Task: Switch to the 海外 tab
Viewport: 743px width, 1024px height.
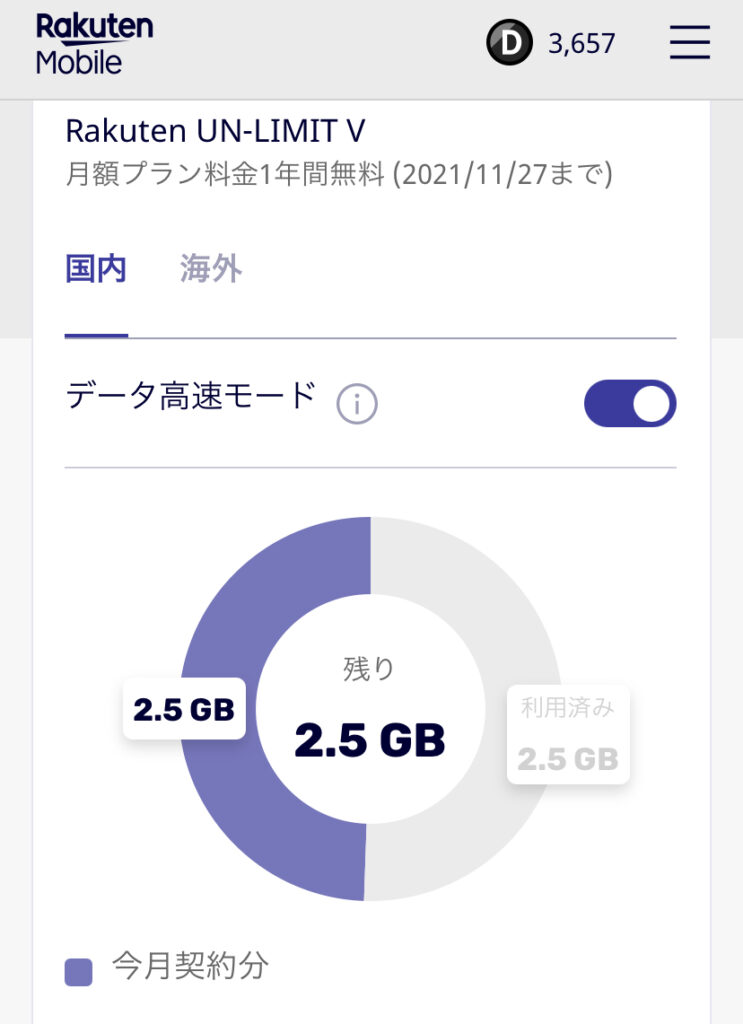Action: click(x=211, y=270)
